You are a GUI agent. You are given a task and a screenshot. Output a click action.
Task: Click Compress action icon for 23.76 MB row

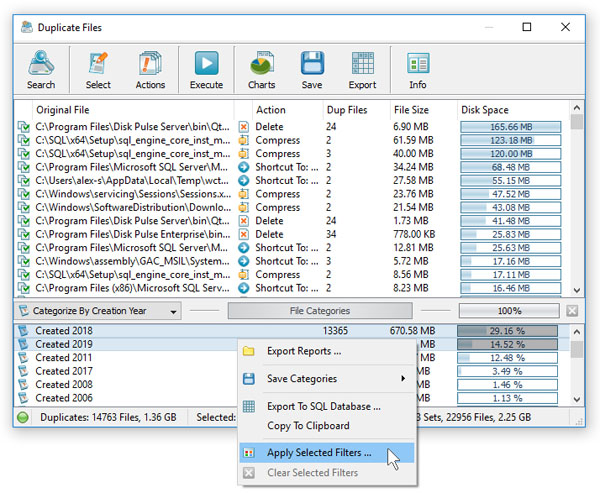(244, 194)
